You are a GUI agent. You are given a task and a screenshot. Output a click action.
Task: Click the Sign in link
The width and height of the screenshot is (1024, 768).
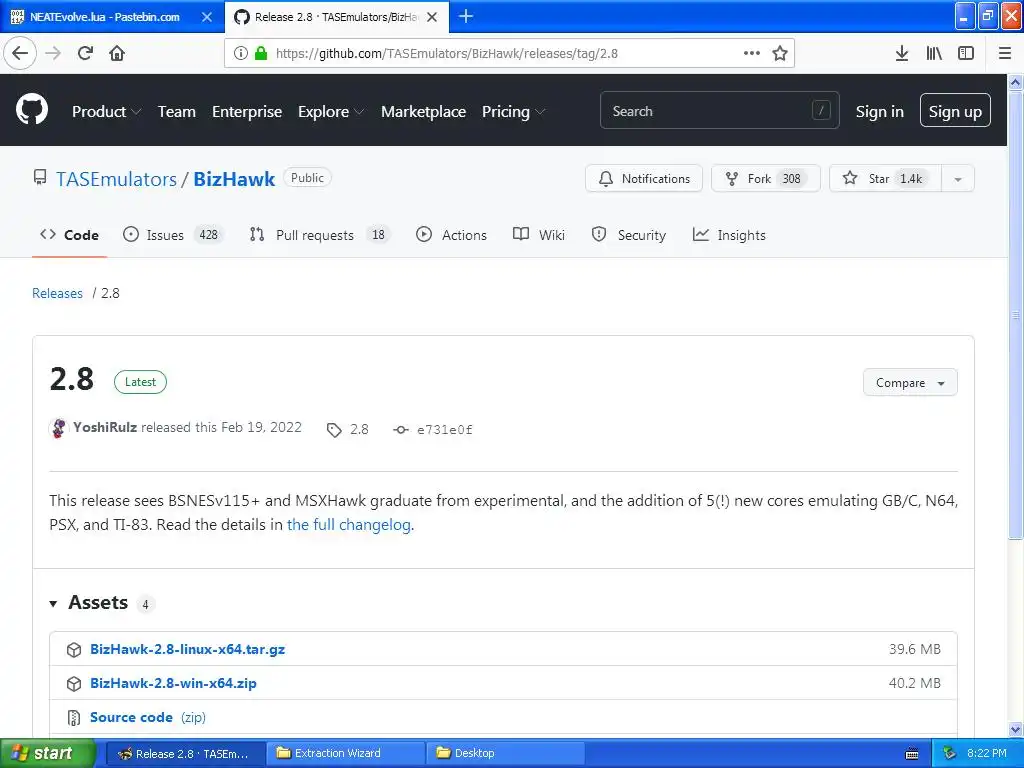880,112
